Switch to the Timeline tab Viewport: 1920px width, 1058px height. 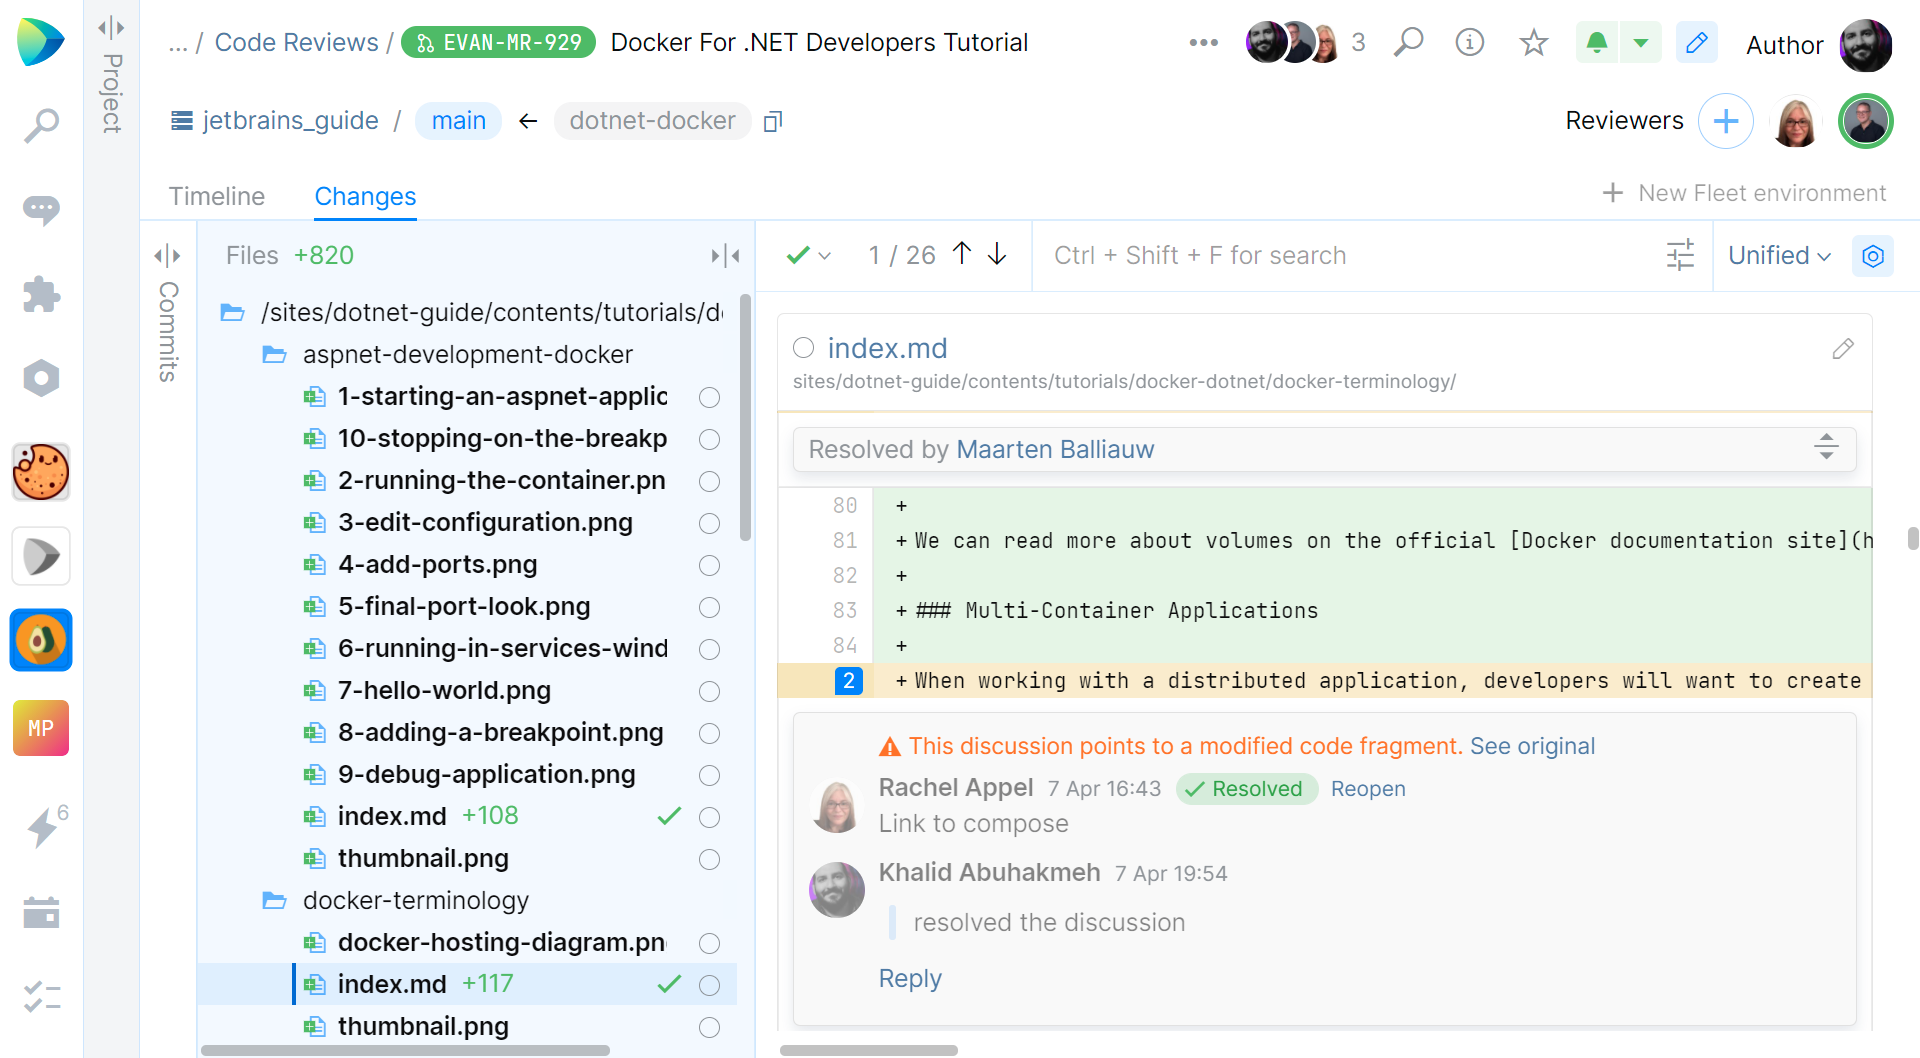point(216,196)
